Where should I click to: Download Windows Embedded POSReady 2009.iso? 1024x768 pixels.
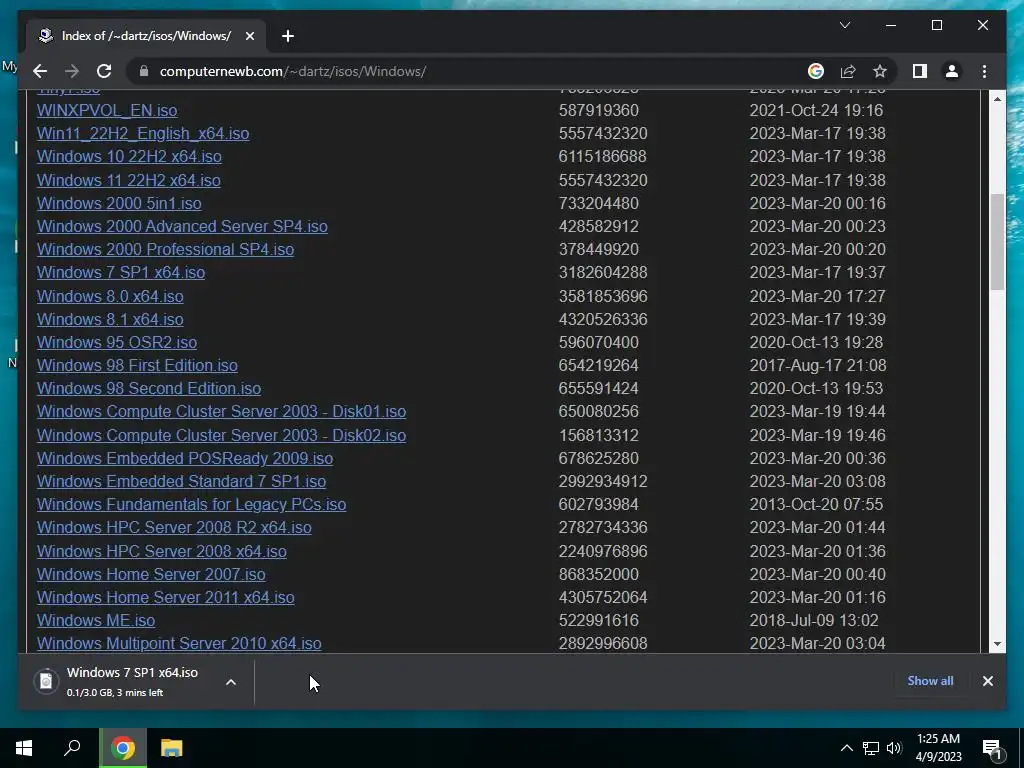(x=185, y=458)
